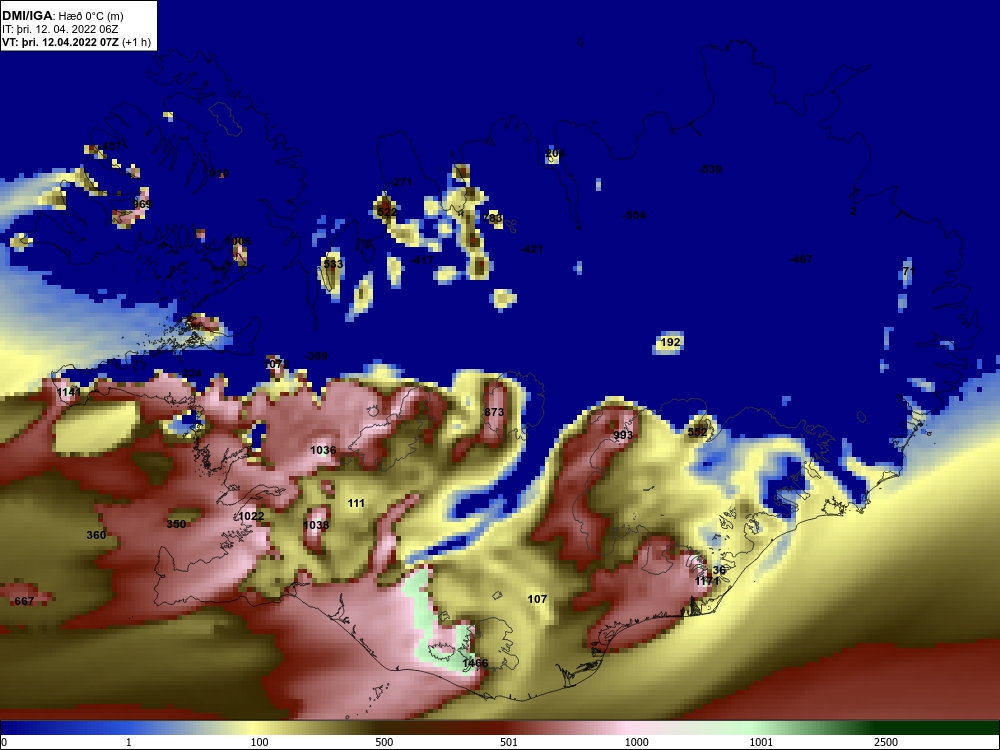Click the map value "1036"

point(323,450)
